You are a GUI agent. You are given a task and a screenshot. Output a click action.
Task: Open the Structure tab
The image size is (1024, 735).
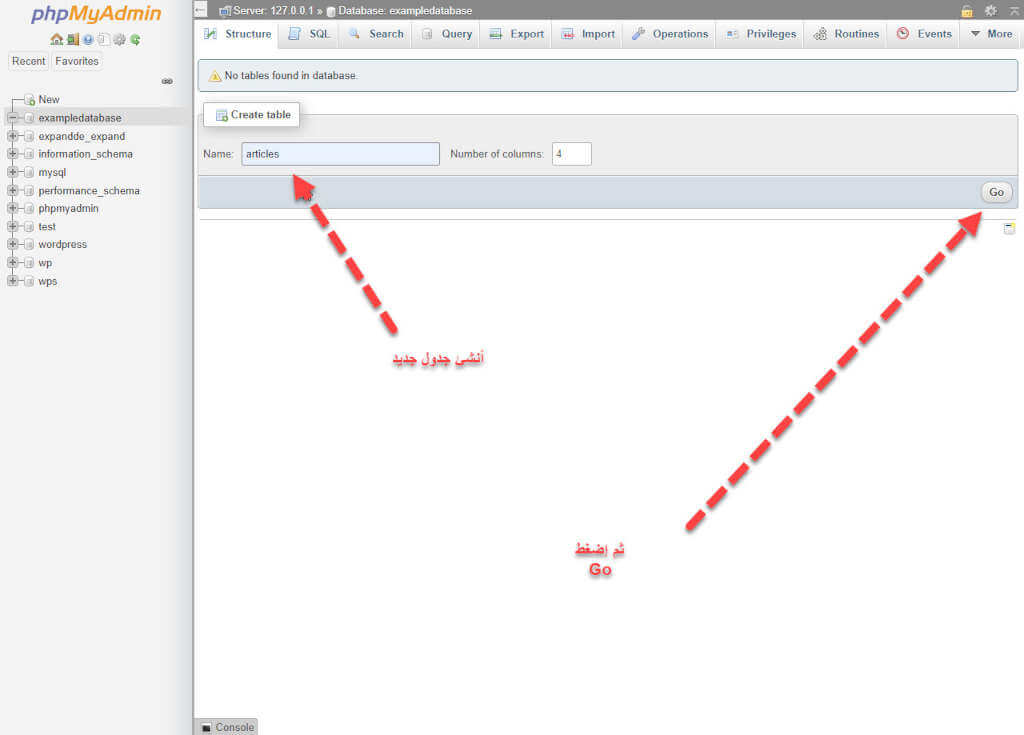click(x=238, y=34)
